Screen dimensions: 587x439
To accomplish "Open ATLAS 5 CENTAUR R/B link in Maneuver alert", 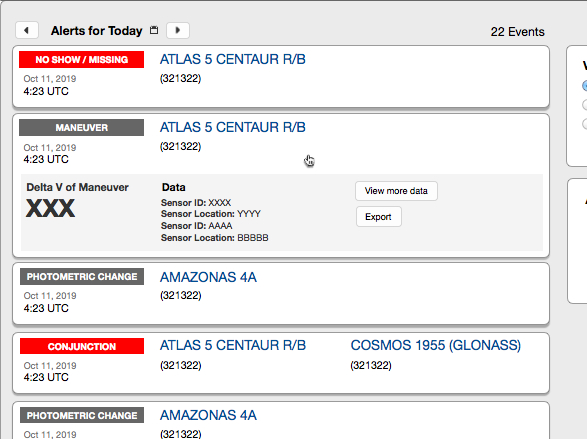I will (232, 128).
